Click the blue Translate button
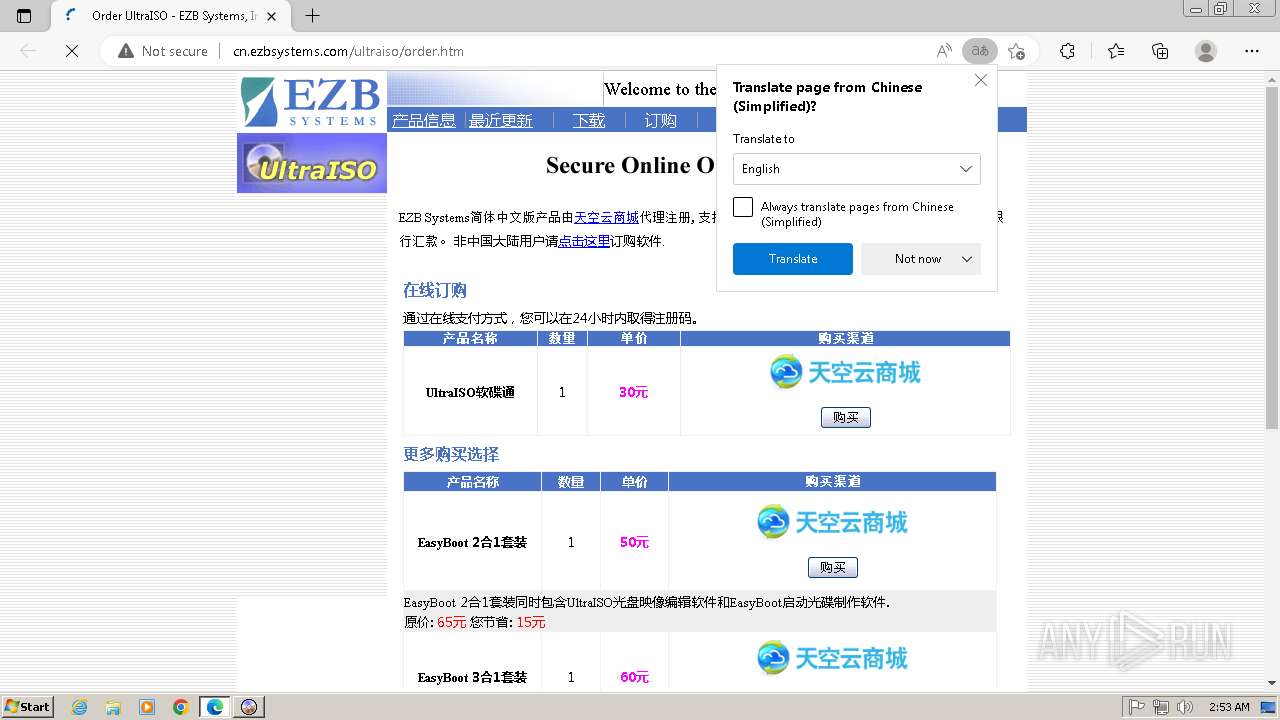The height and width of the screenshot is (720, 1280). point(793,259)
